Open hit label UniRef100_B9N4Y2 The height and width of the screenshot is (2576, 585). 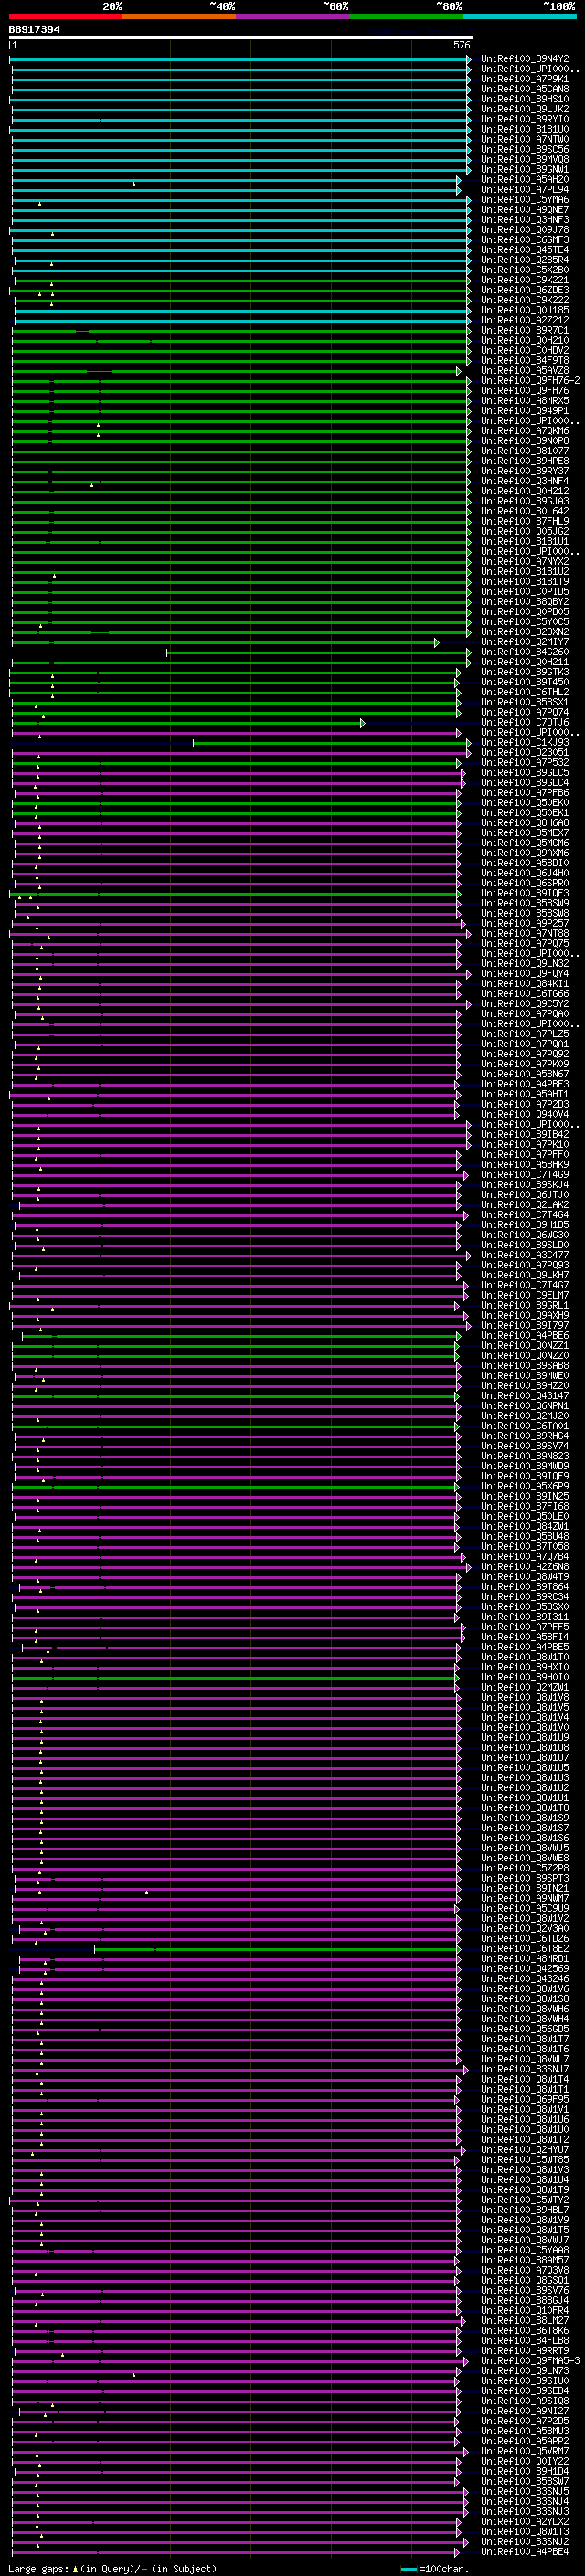(x=525, y=59)
